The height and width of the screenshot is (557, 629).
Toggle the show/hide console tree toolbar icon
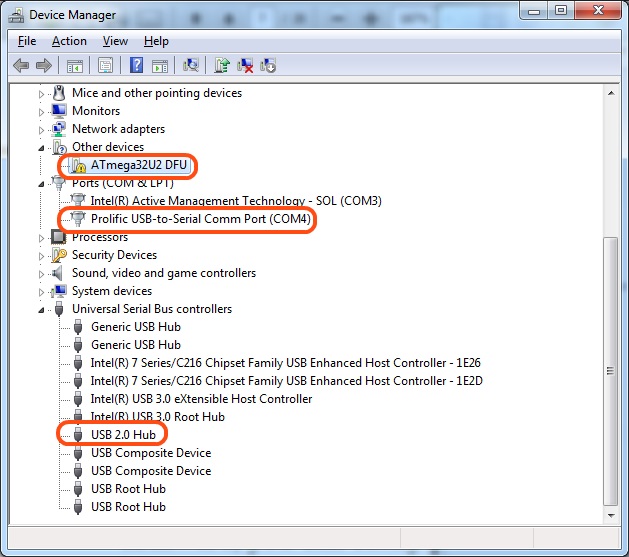click(75, 65)
